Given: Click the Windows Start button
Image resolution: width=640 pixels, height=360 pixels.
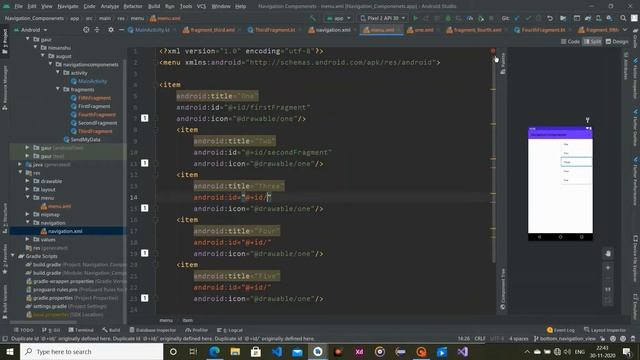Looking at the screenshot, I should pyautogui.click(x=10, y=351).
